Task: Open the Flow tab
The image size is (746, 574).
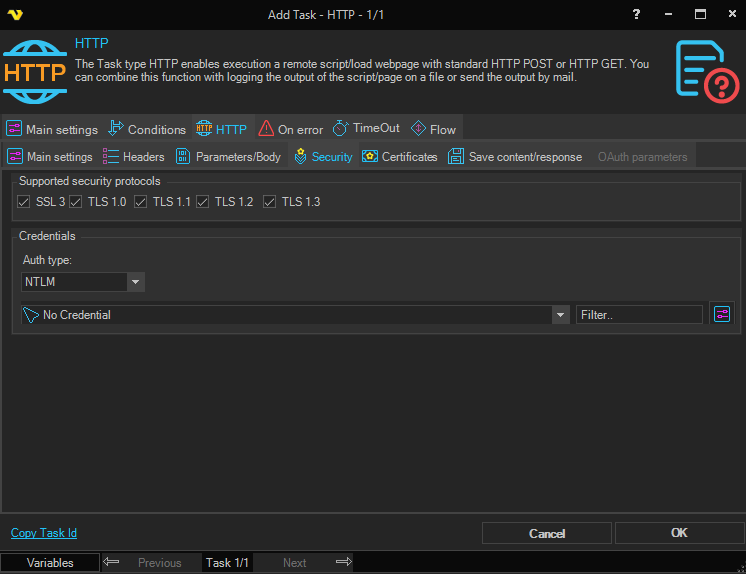Action: tap(432, 129)
